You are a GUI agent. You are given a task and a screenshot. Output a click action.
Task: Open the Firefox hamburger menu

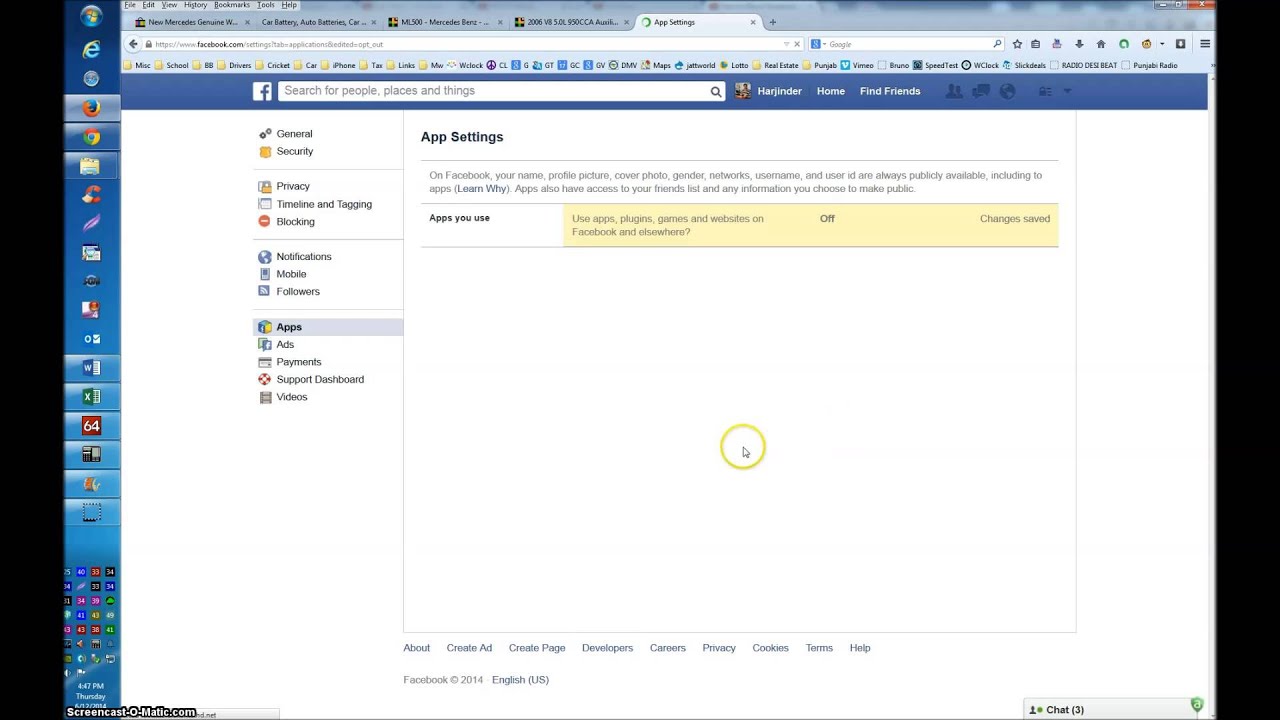[1205, 44]
